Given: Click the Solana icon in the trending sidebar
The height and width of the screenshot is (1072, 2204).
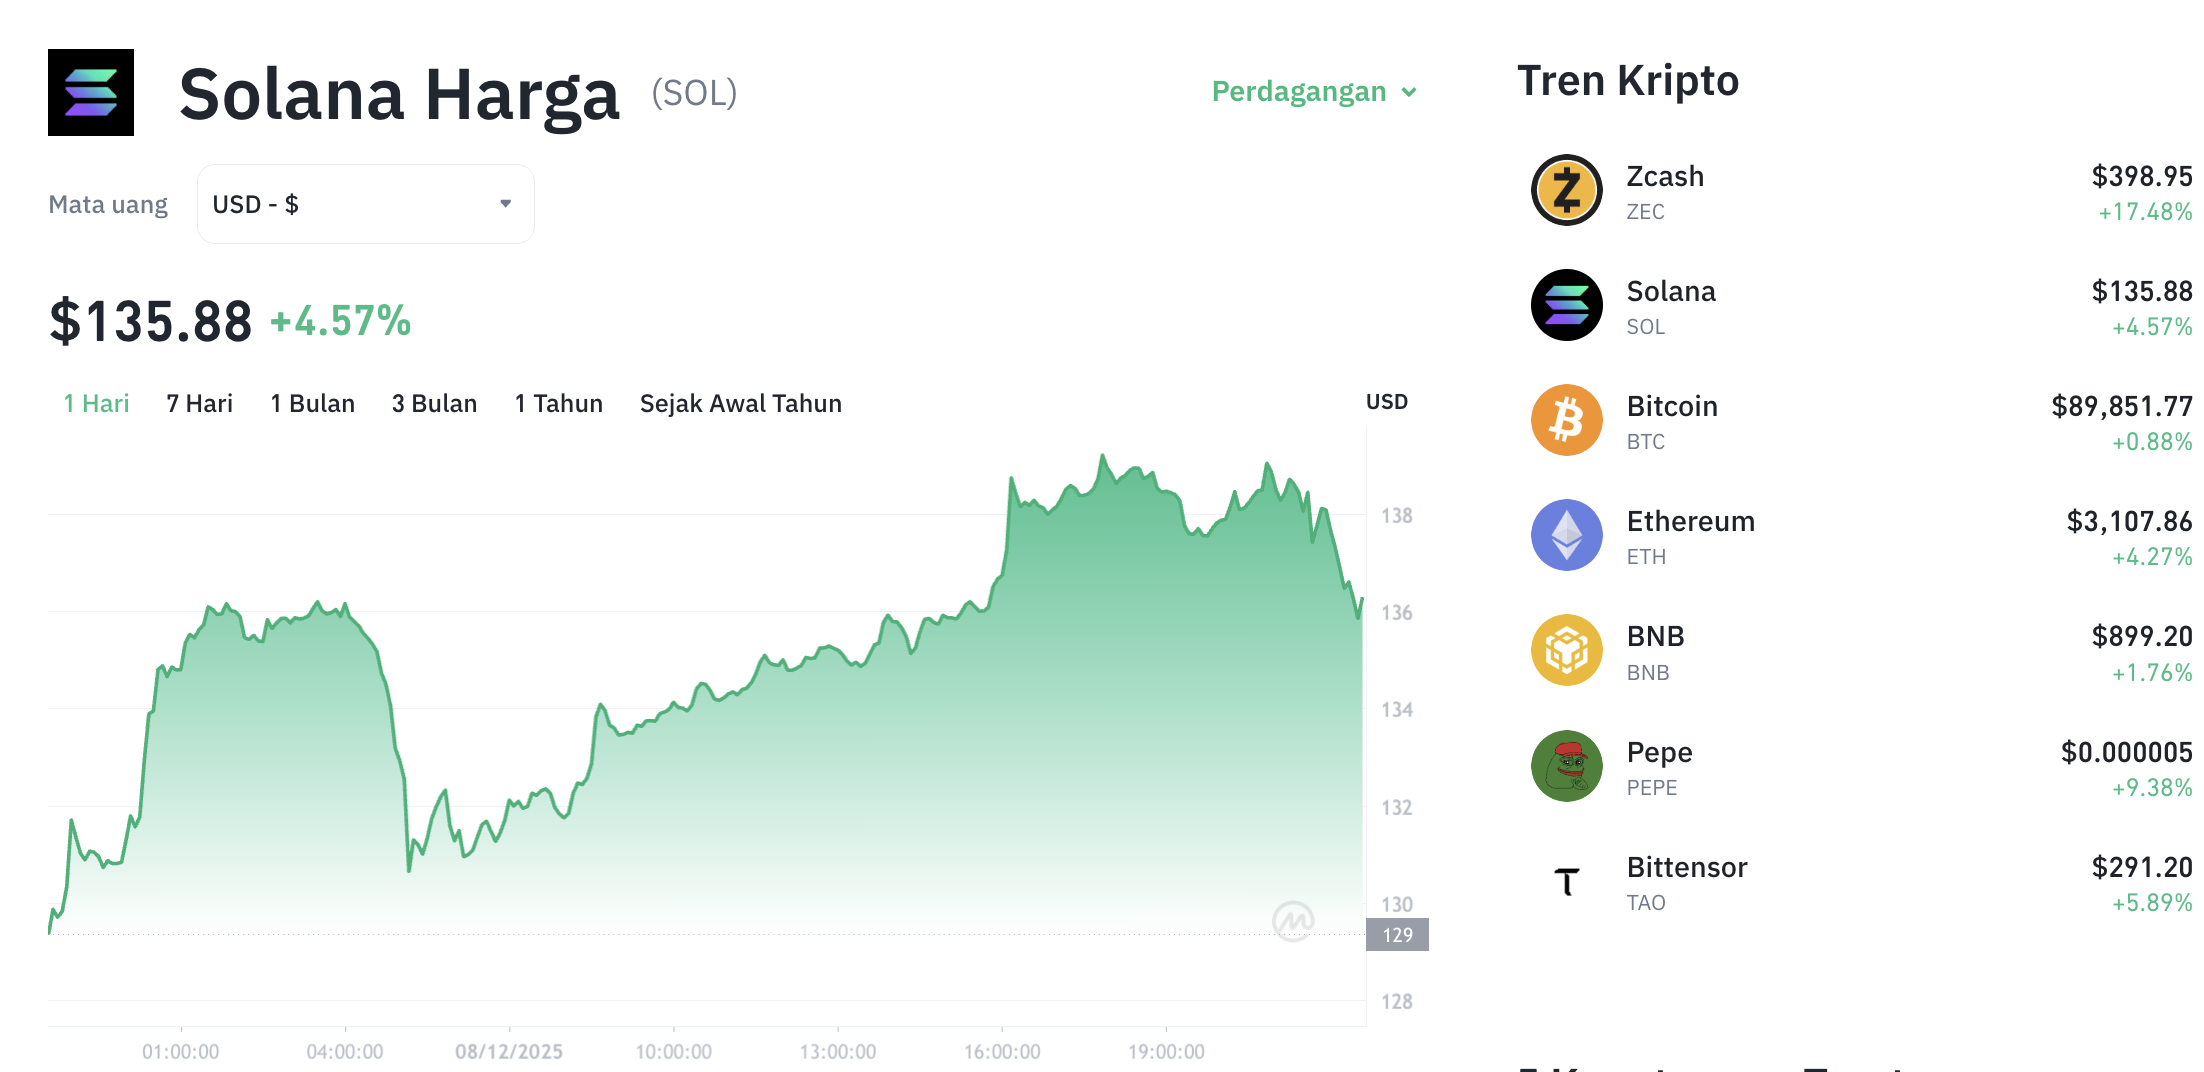Looking at the screenshot, I should (1566, 305).
